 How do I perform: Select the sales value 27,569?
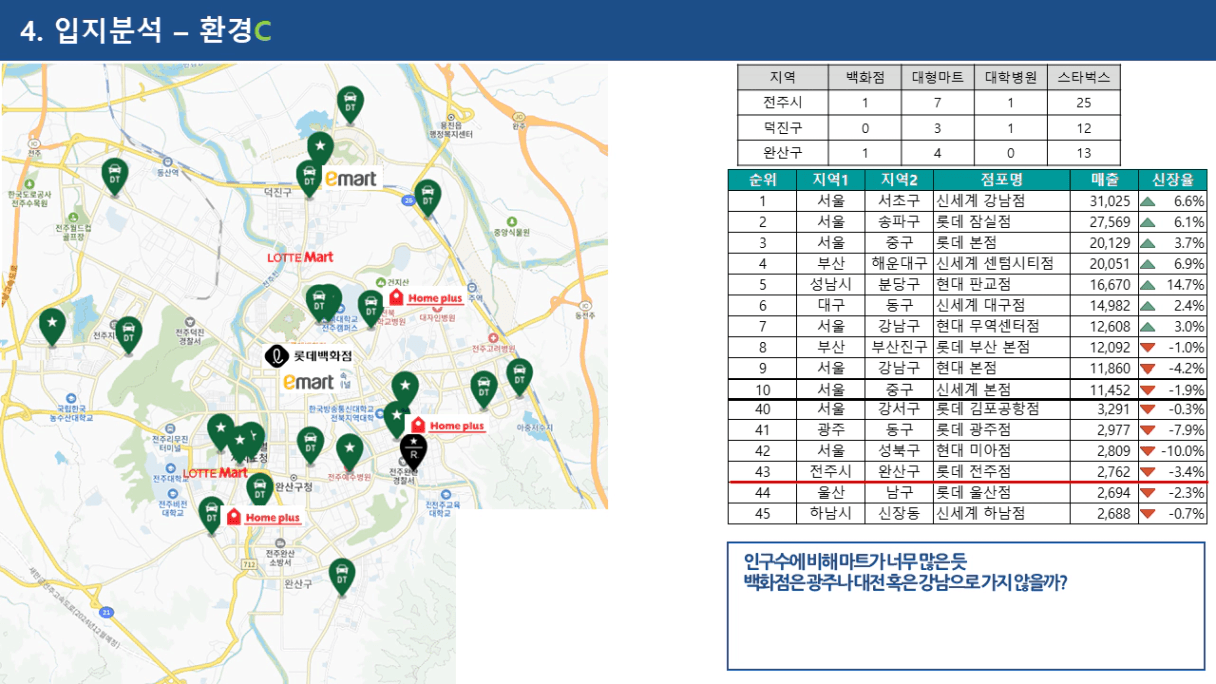(x=1104, y=221)
